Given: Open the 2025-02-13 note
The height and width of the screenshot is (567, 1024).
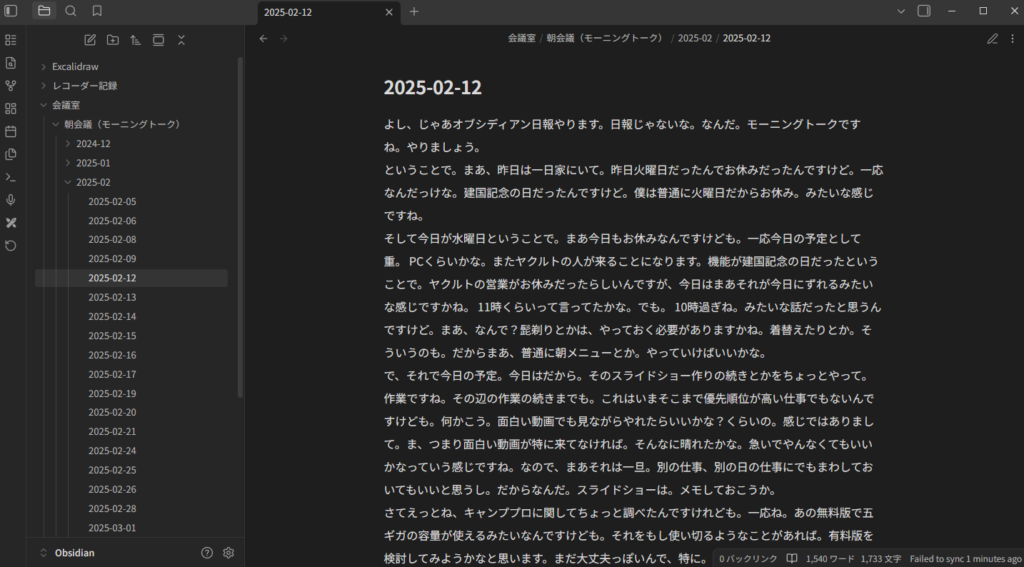Looking at the screenshot, I should click(112, 298).
